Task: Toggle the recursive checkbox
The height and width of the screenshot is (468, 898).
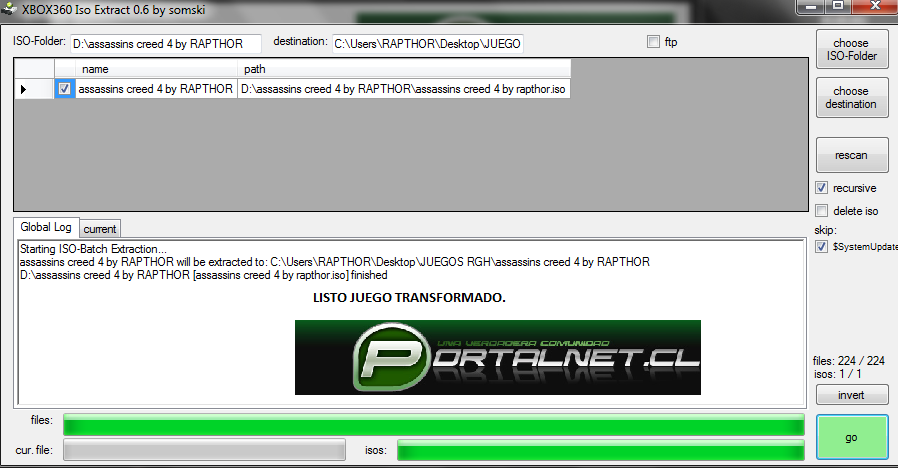Action: 821,188
